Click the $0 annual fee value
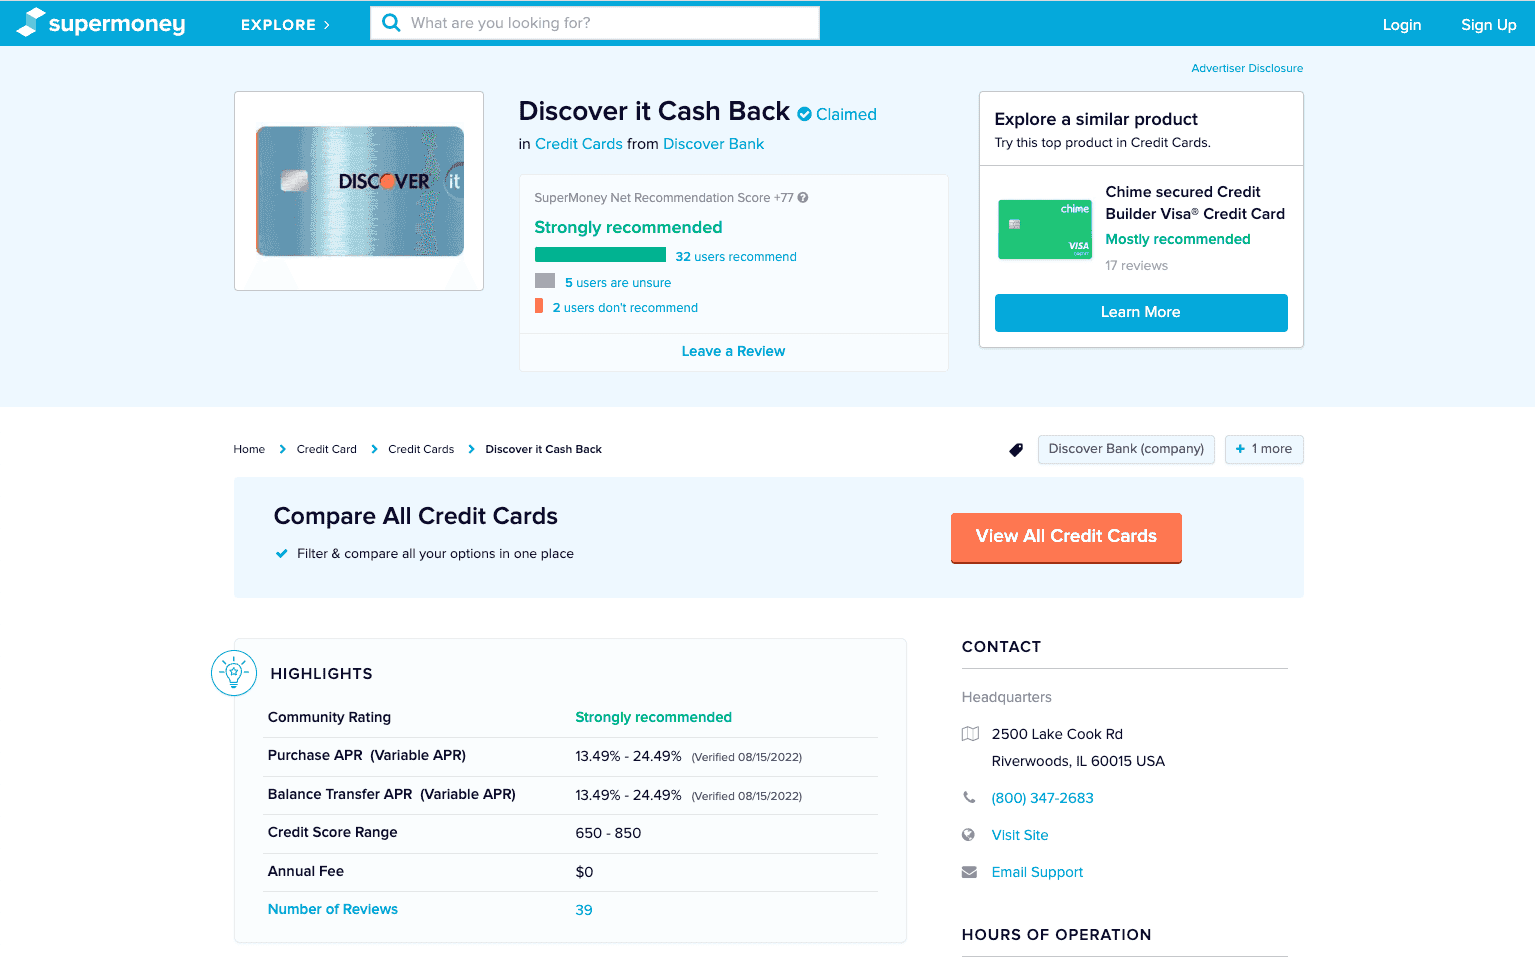 [584, 872]
